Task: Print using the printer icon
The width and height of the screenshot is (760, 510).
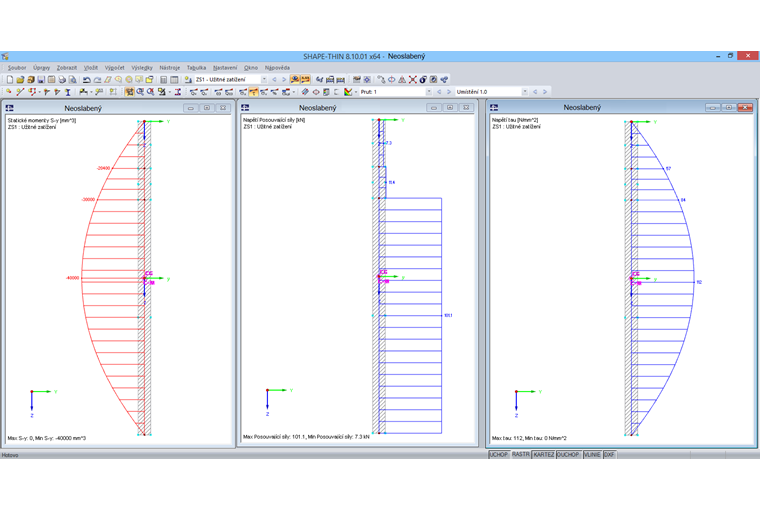Action: point(62,80)
